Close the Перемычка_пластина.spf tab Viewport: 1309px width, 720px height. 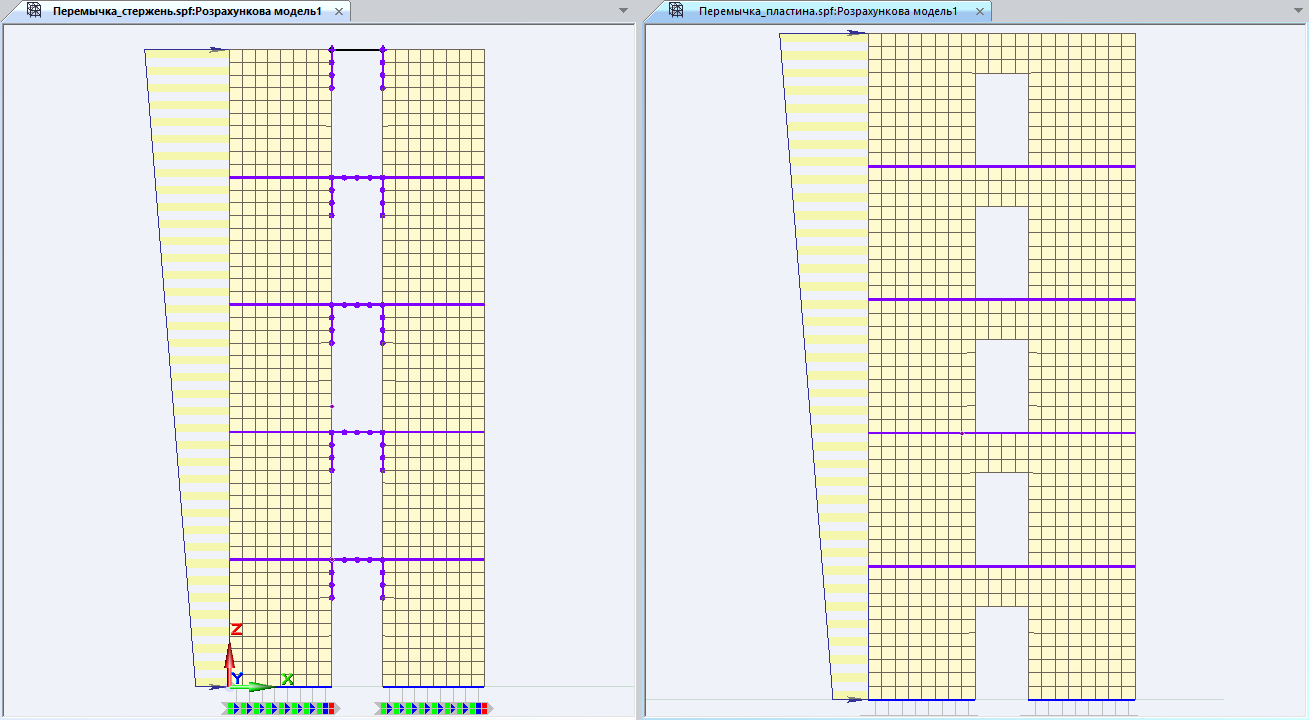click(x=981, y=11)
